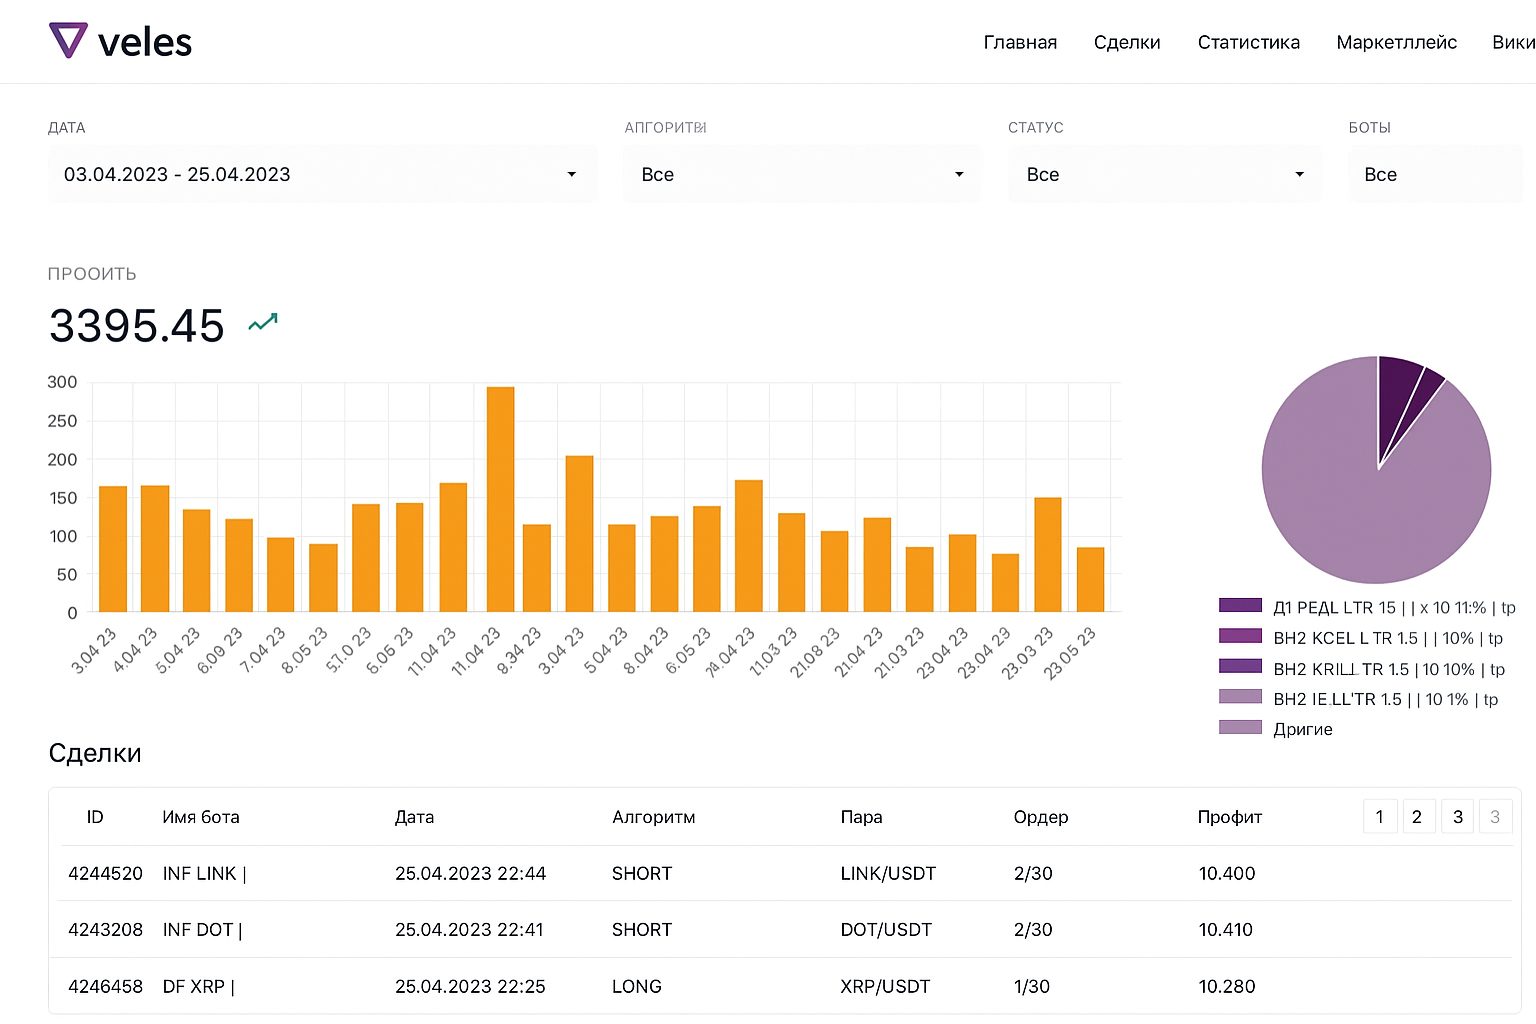Viewport: 1536px width, 1024px height.
Task: Open the date range dropdown
Action: (x=322, y=174)
